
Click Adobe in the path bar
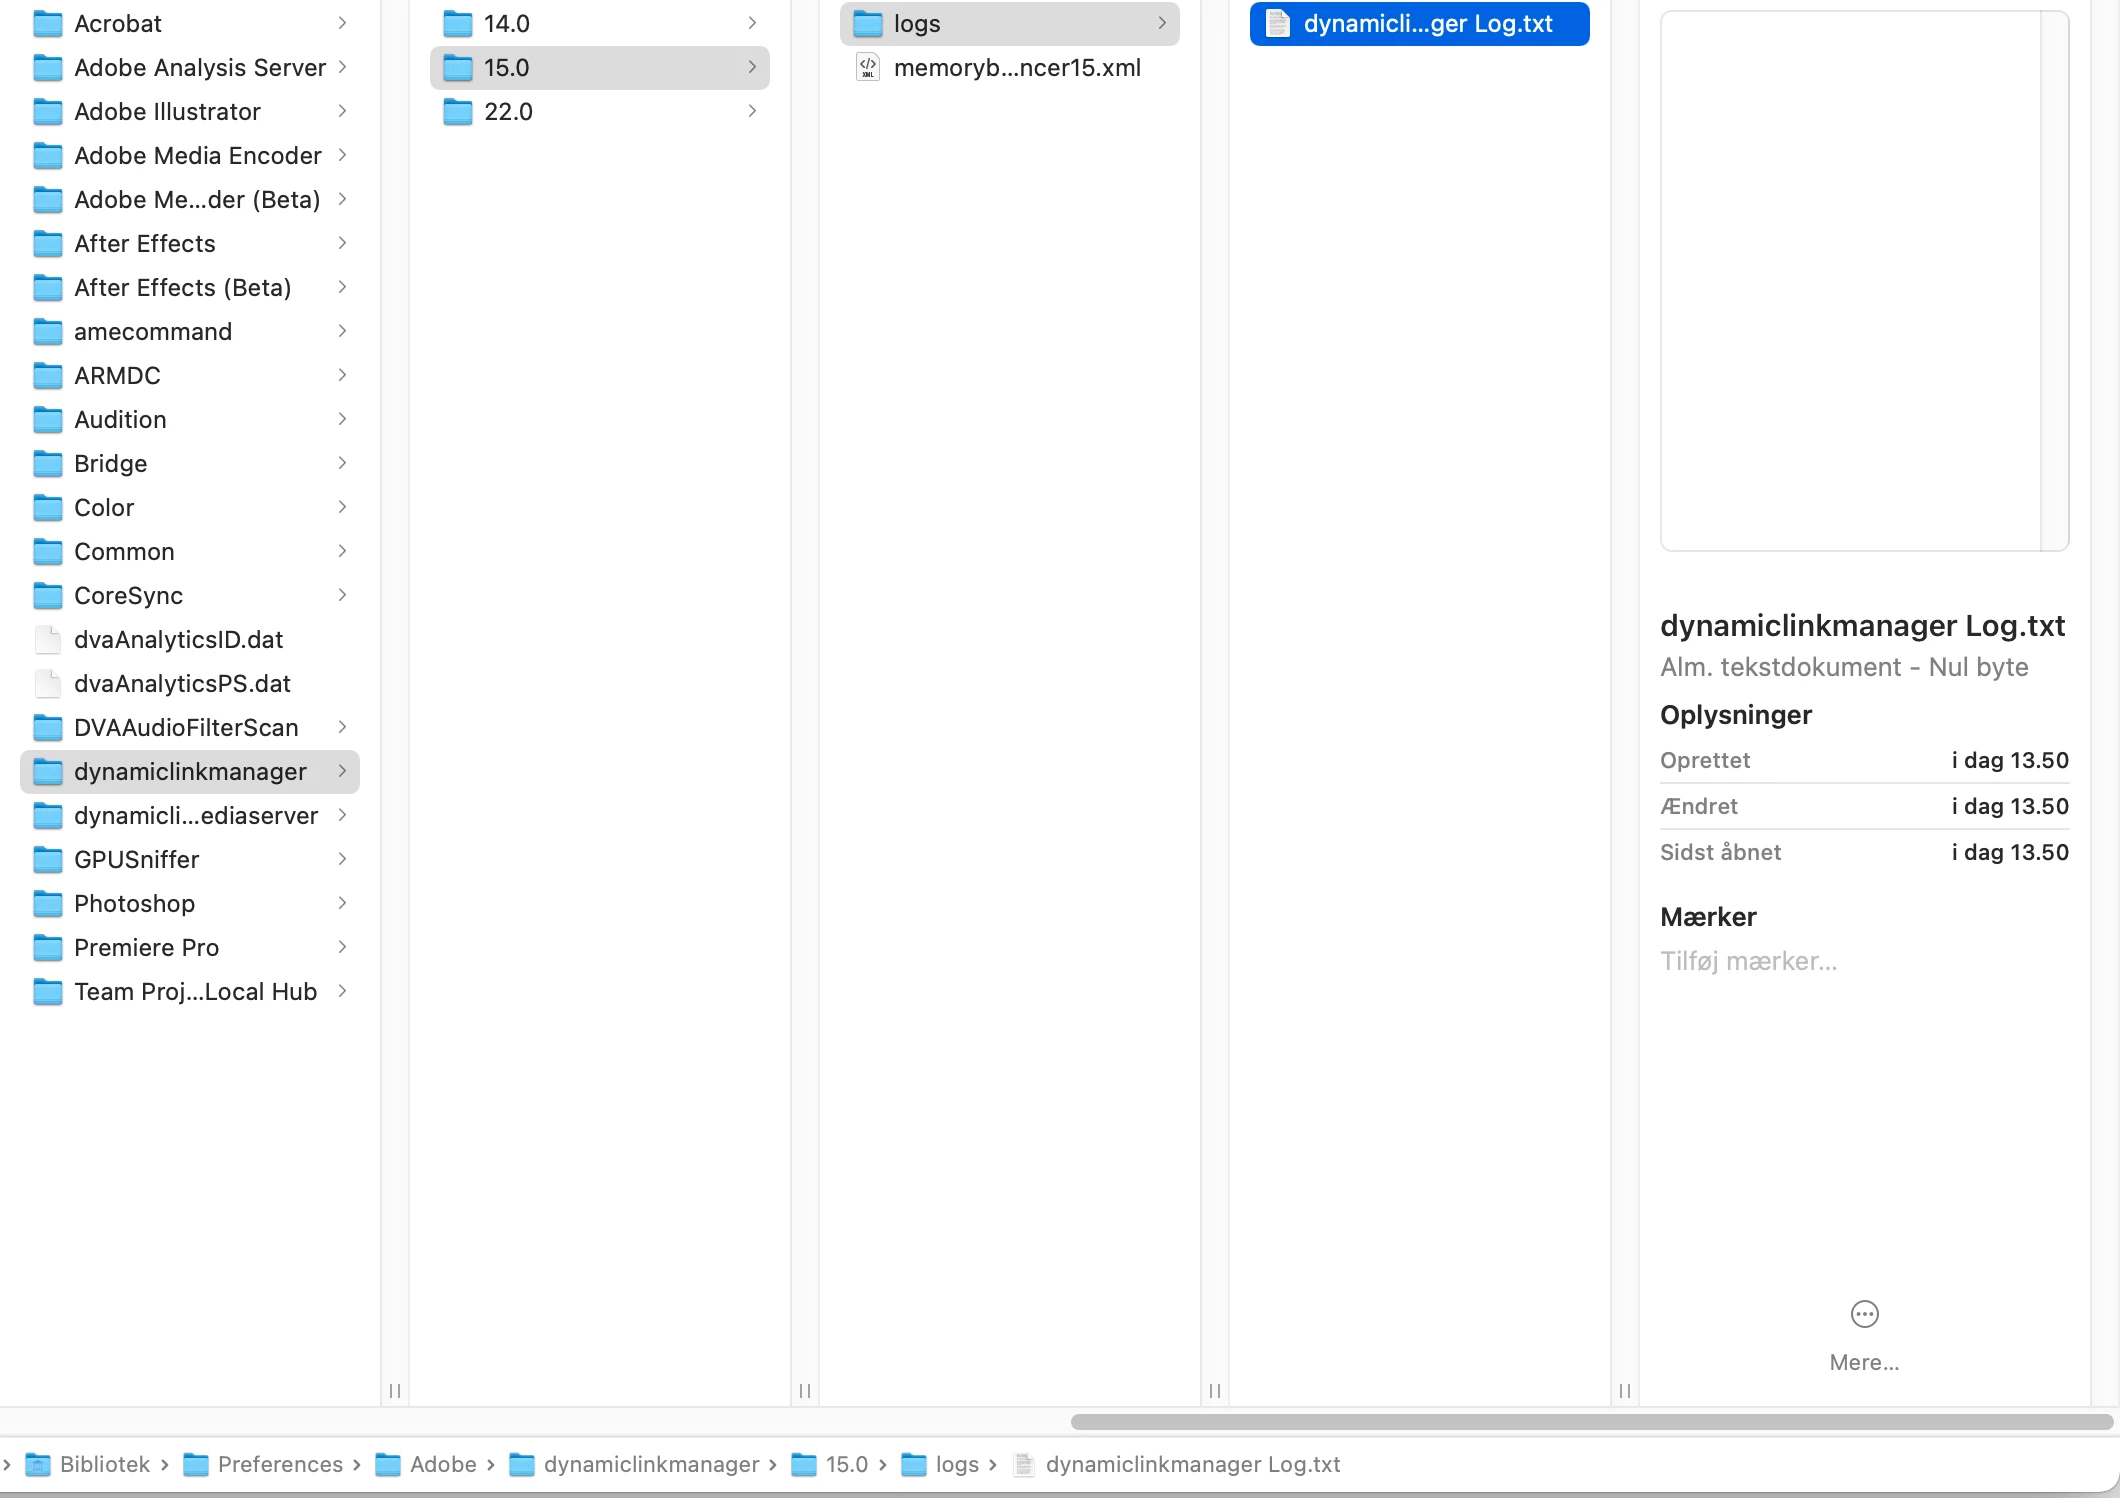[x=443, y=1465]
